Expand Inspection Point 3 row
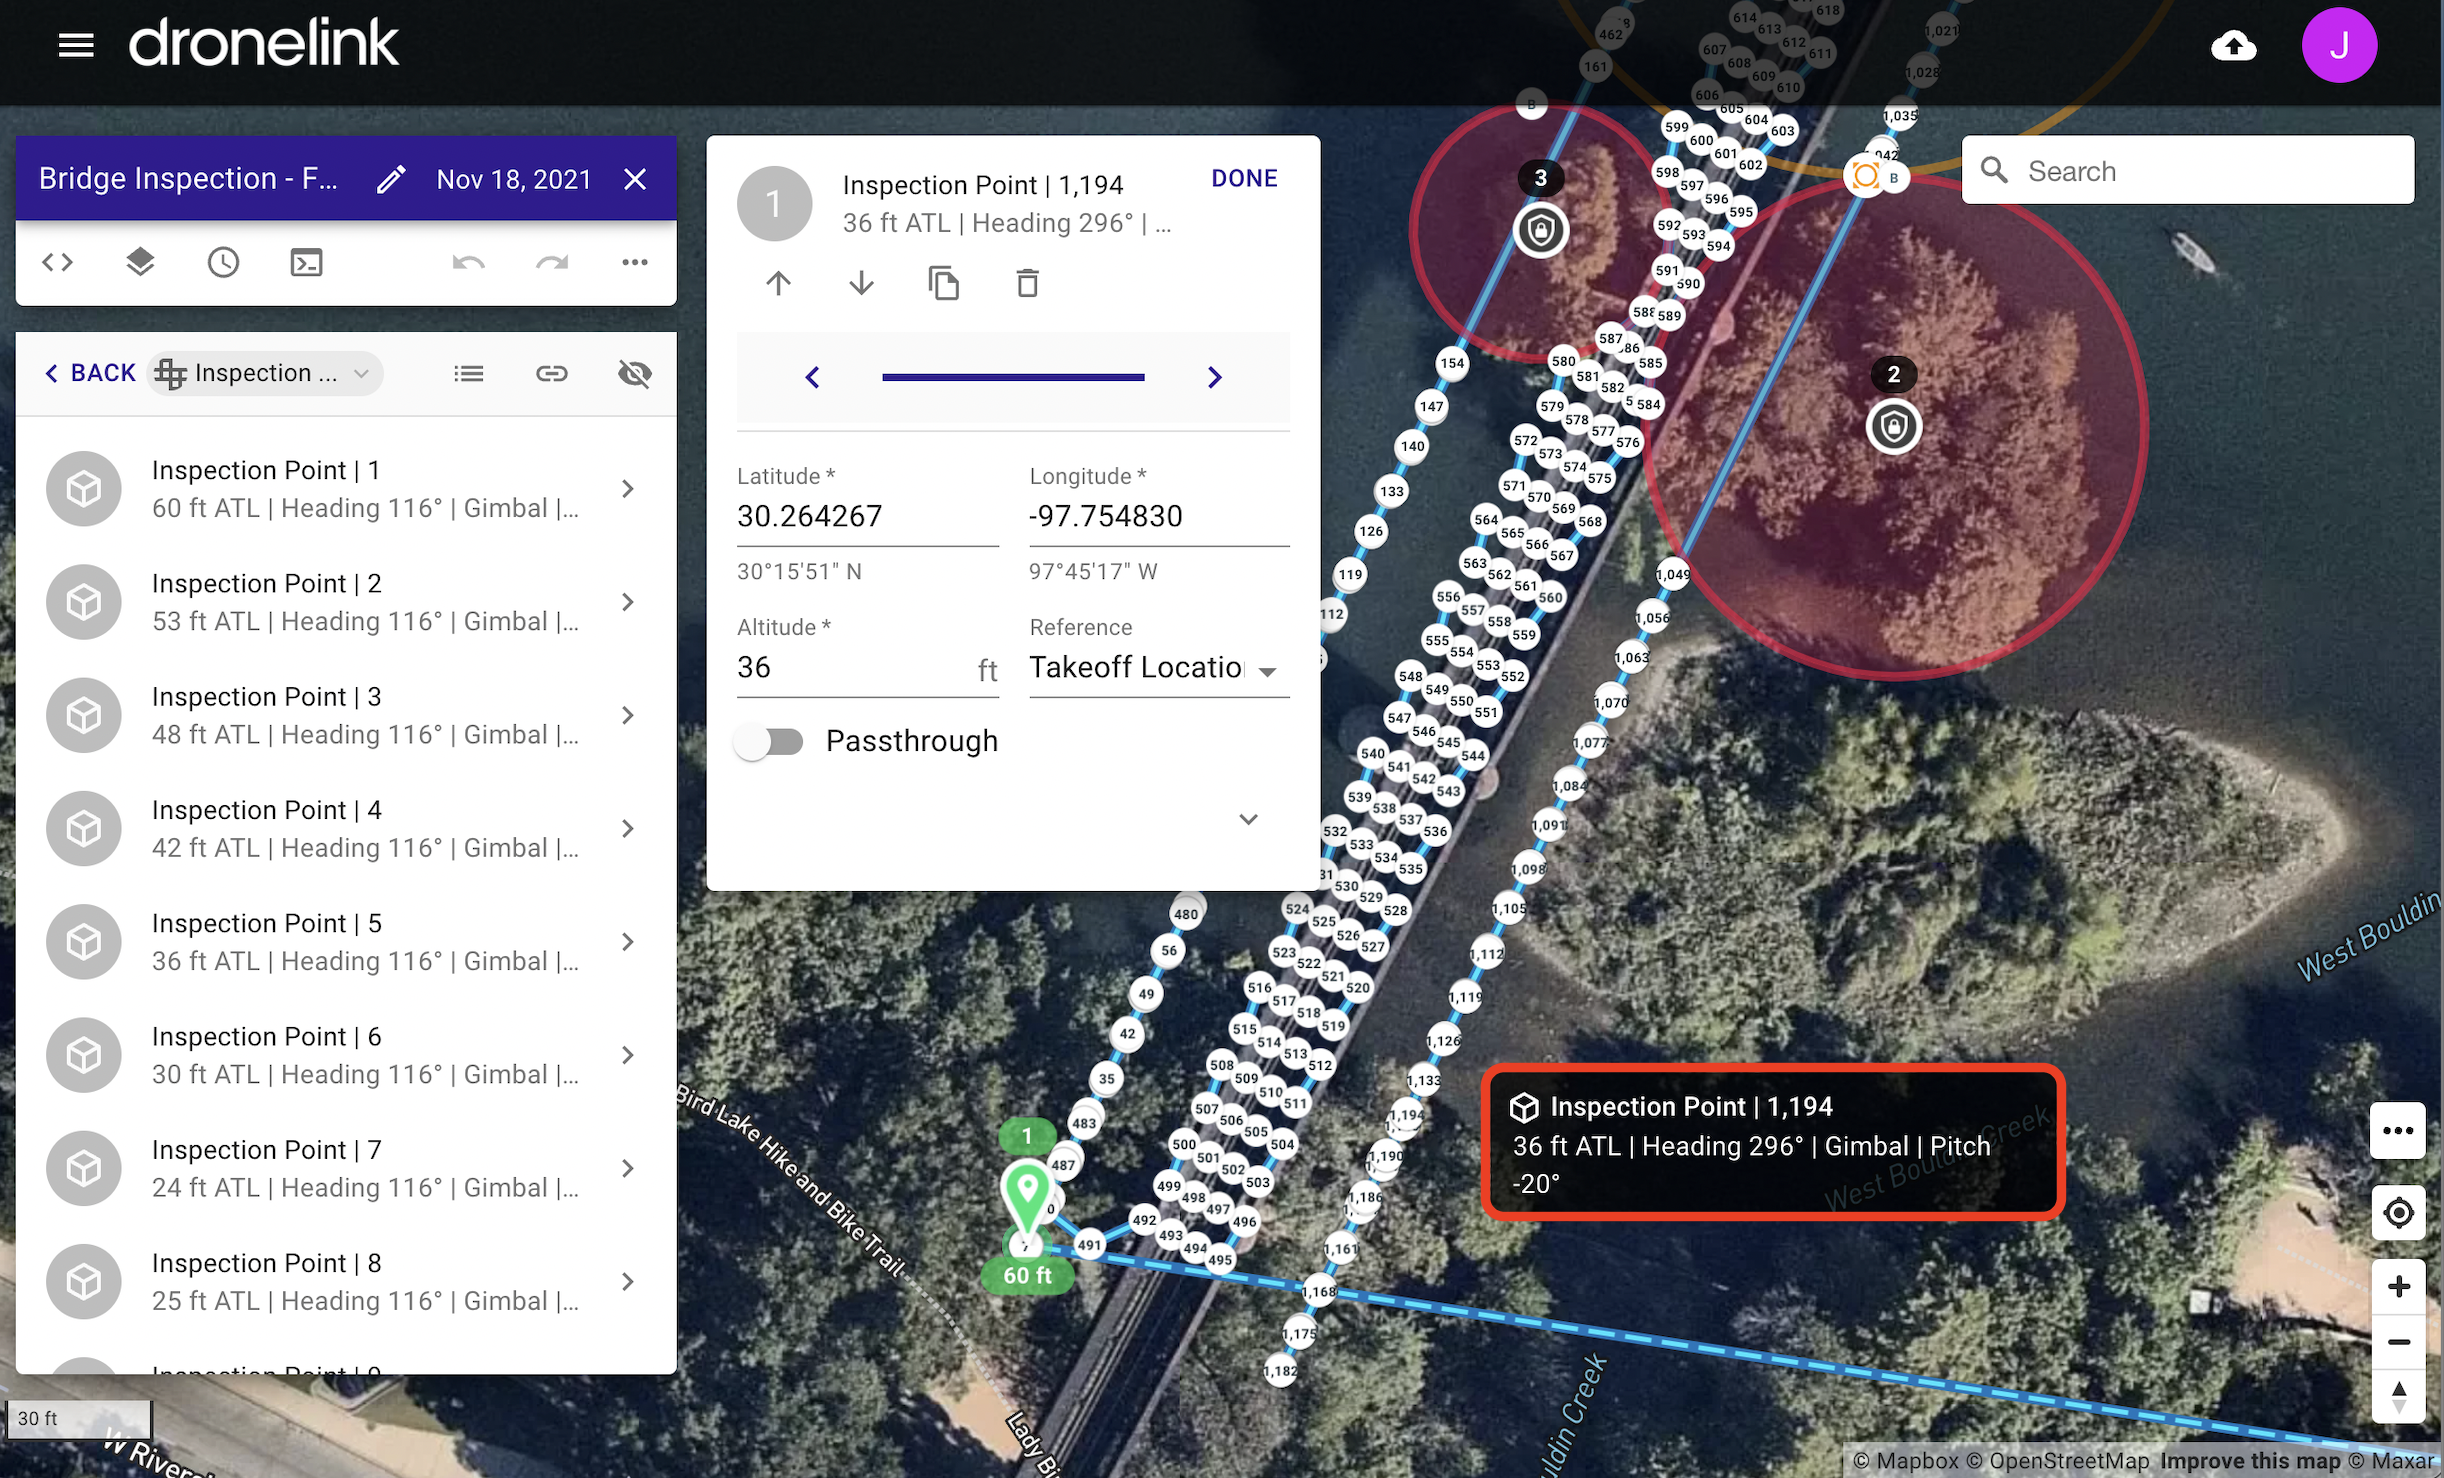The width and height of the screenshot is (2444, 1478). coord(628,715)
